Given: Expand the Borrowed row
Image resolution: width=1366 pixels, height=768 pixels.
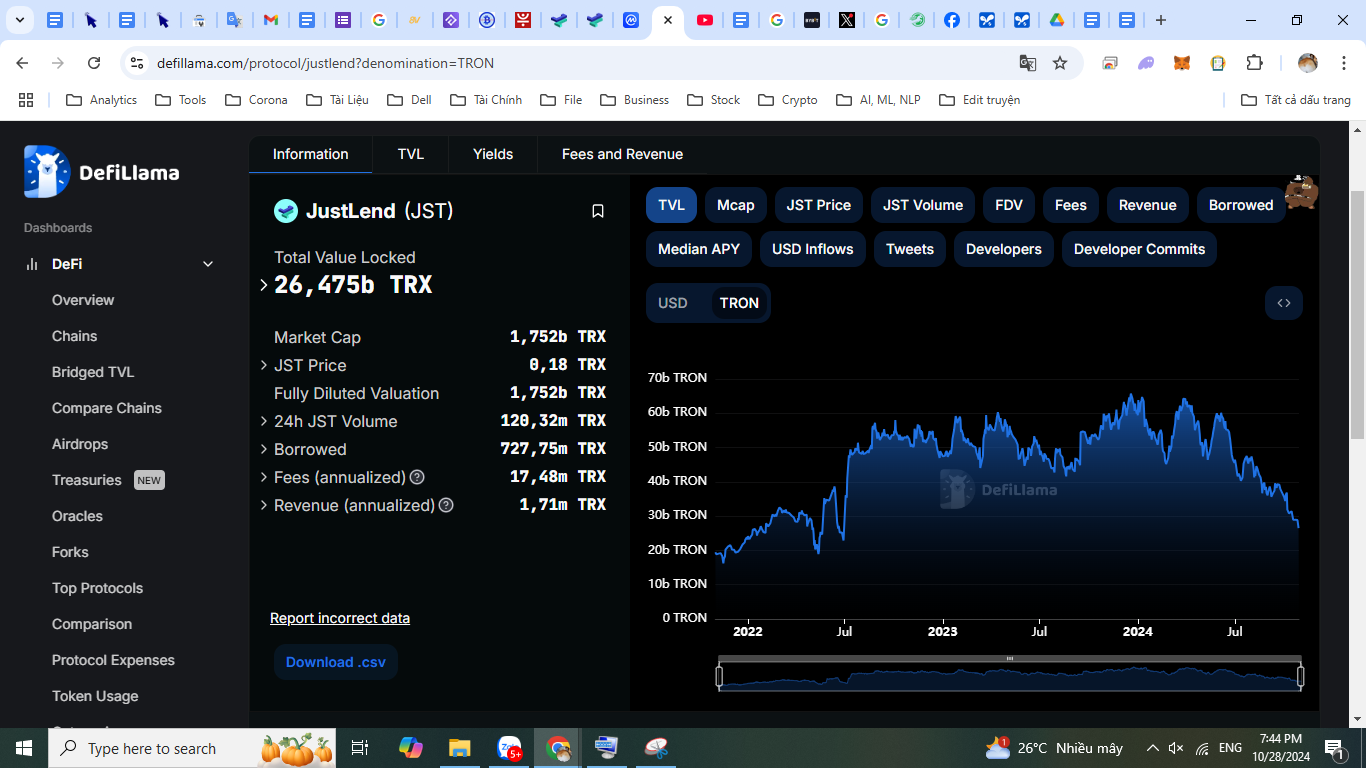Looking at the screenshot, I should (264, 449).
